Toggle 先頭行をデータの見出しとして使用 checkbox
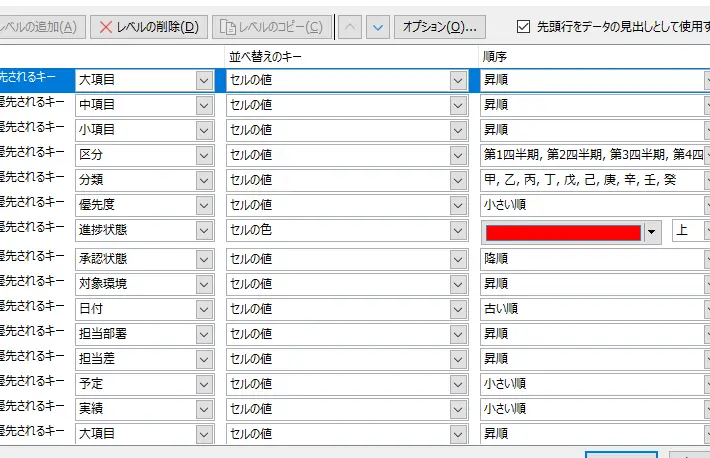Viewport: 710px width, 458px height. pyautogui.click(x=523, y=27)
